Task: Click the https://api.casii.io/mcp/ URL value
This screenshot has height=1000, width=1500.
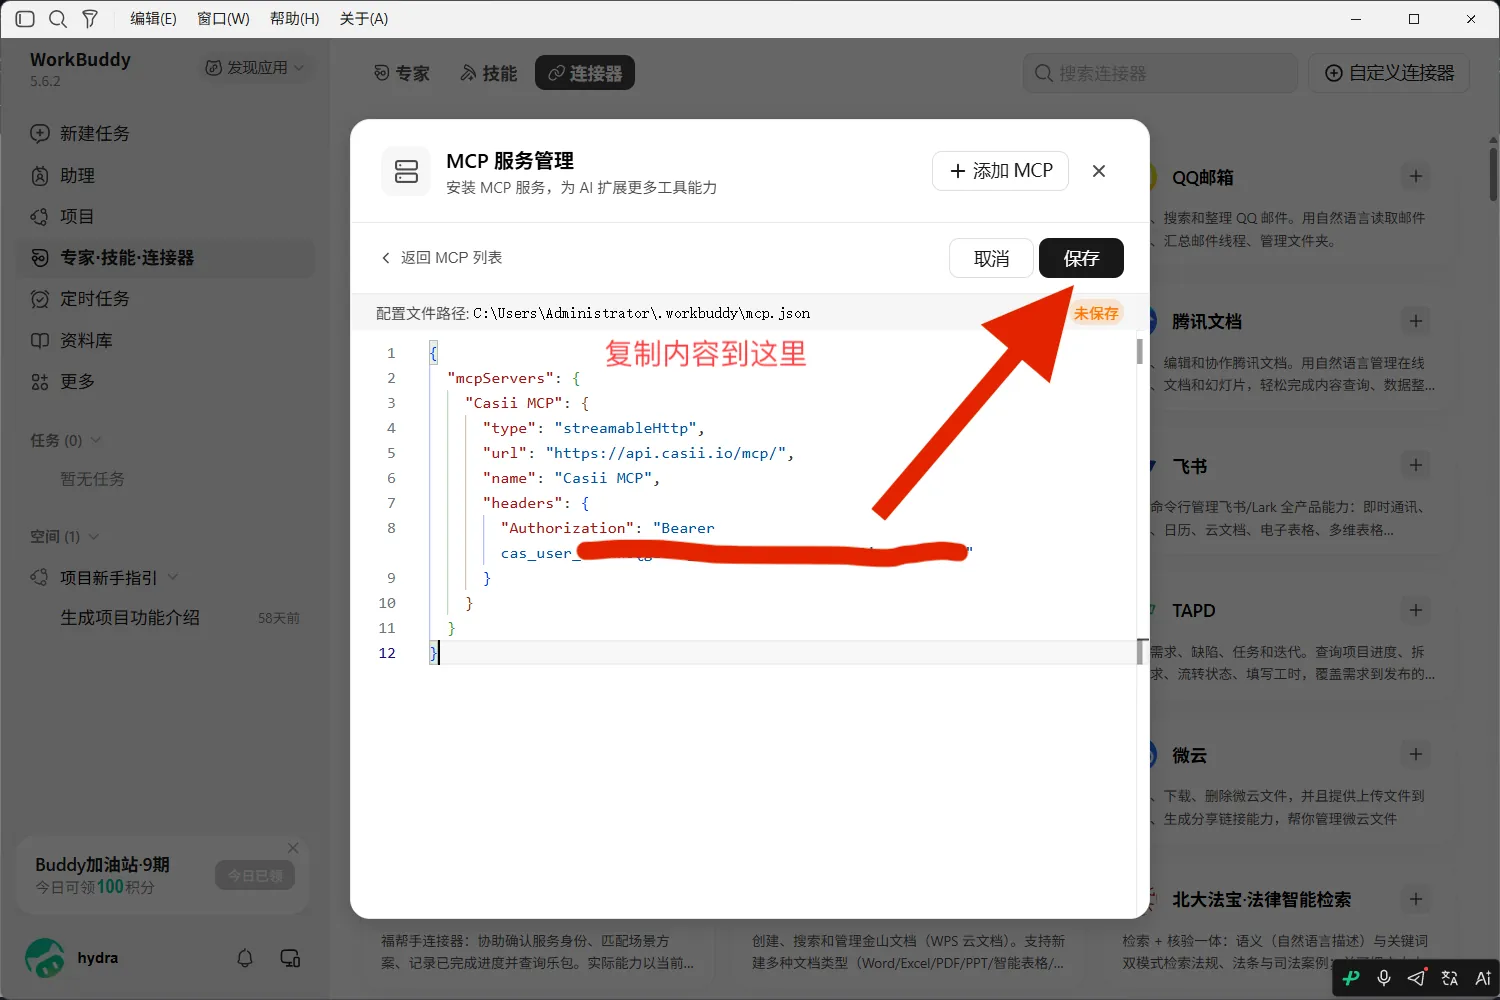Action: [x=666, y=453]
